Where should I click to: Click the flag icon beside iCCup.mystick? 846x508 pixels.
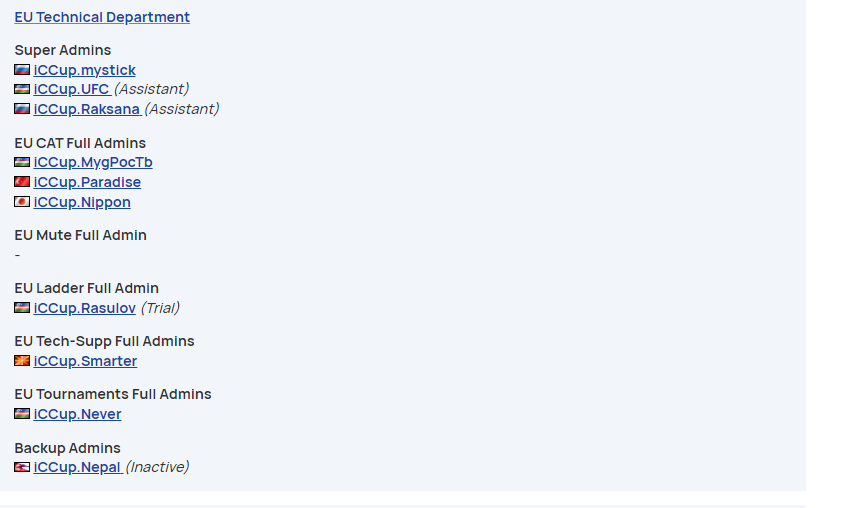22,70
